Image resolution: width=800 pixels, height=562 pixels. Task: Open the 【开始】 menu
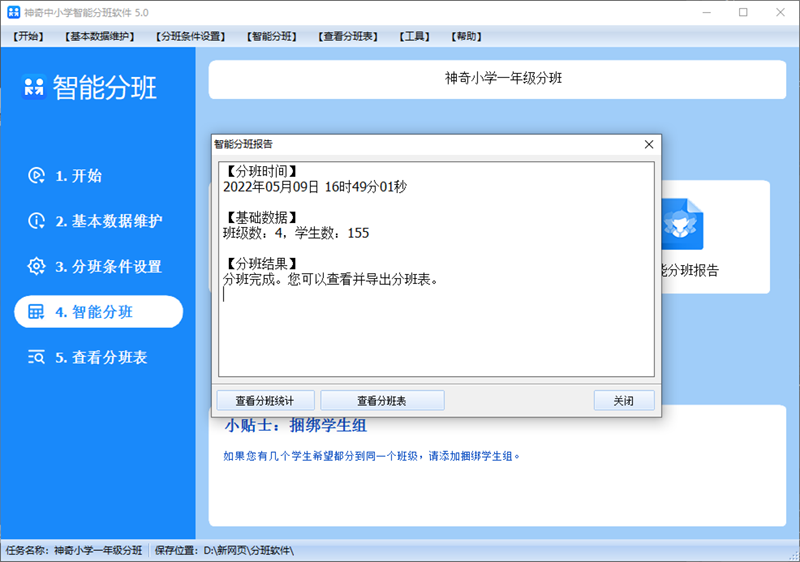pos(30,37)
